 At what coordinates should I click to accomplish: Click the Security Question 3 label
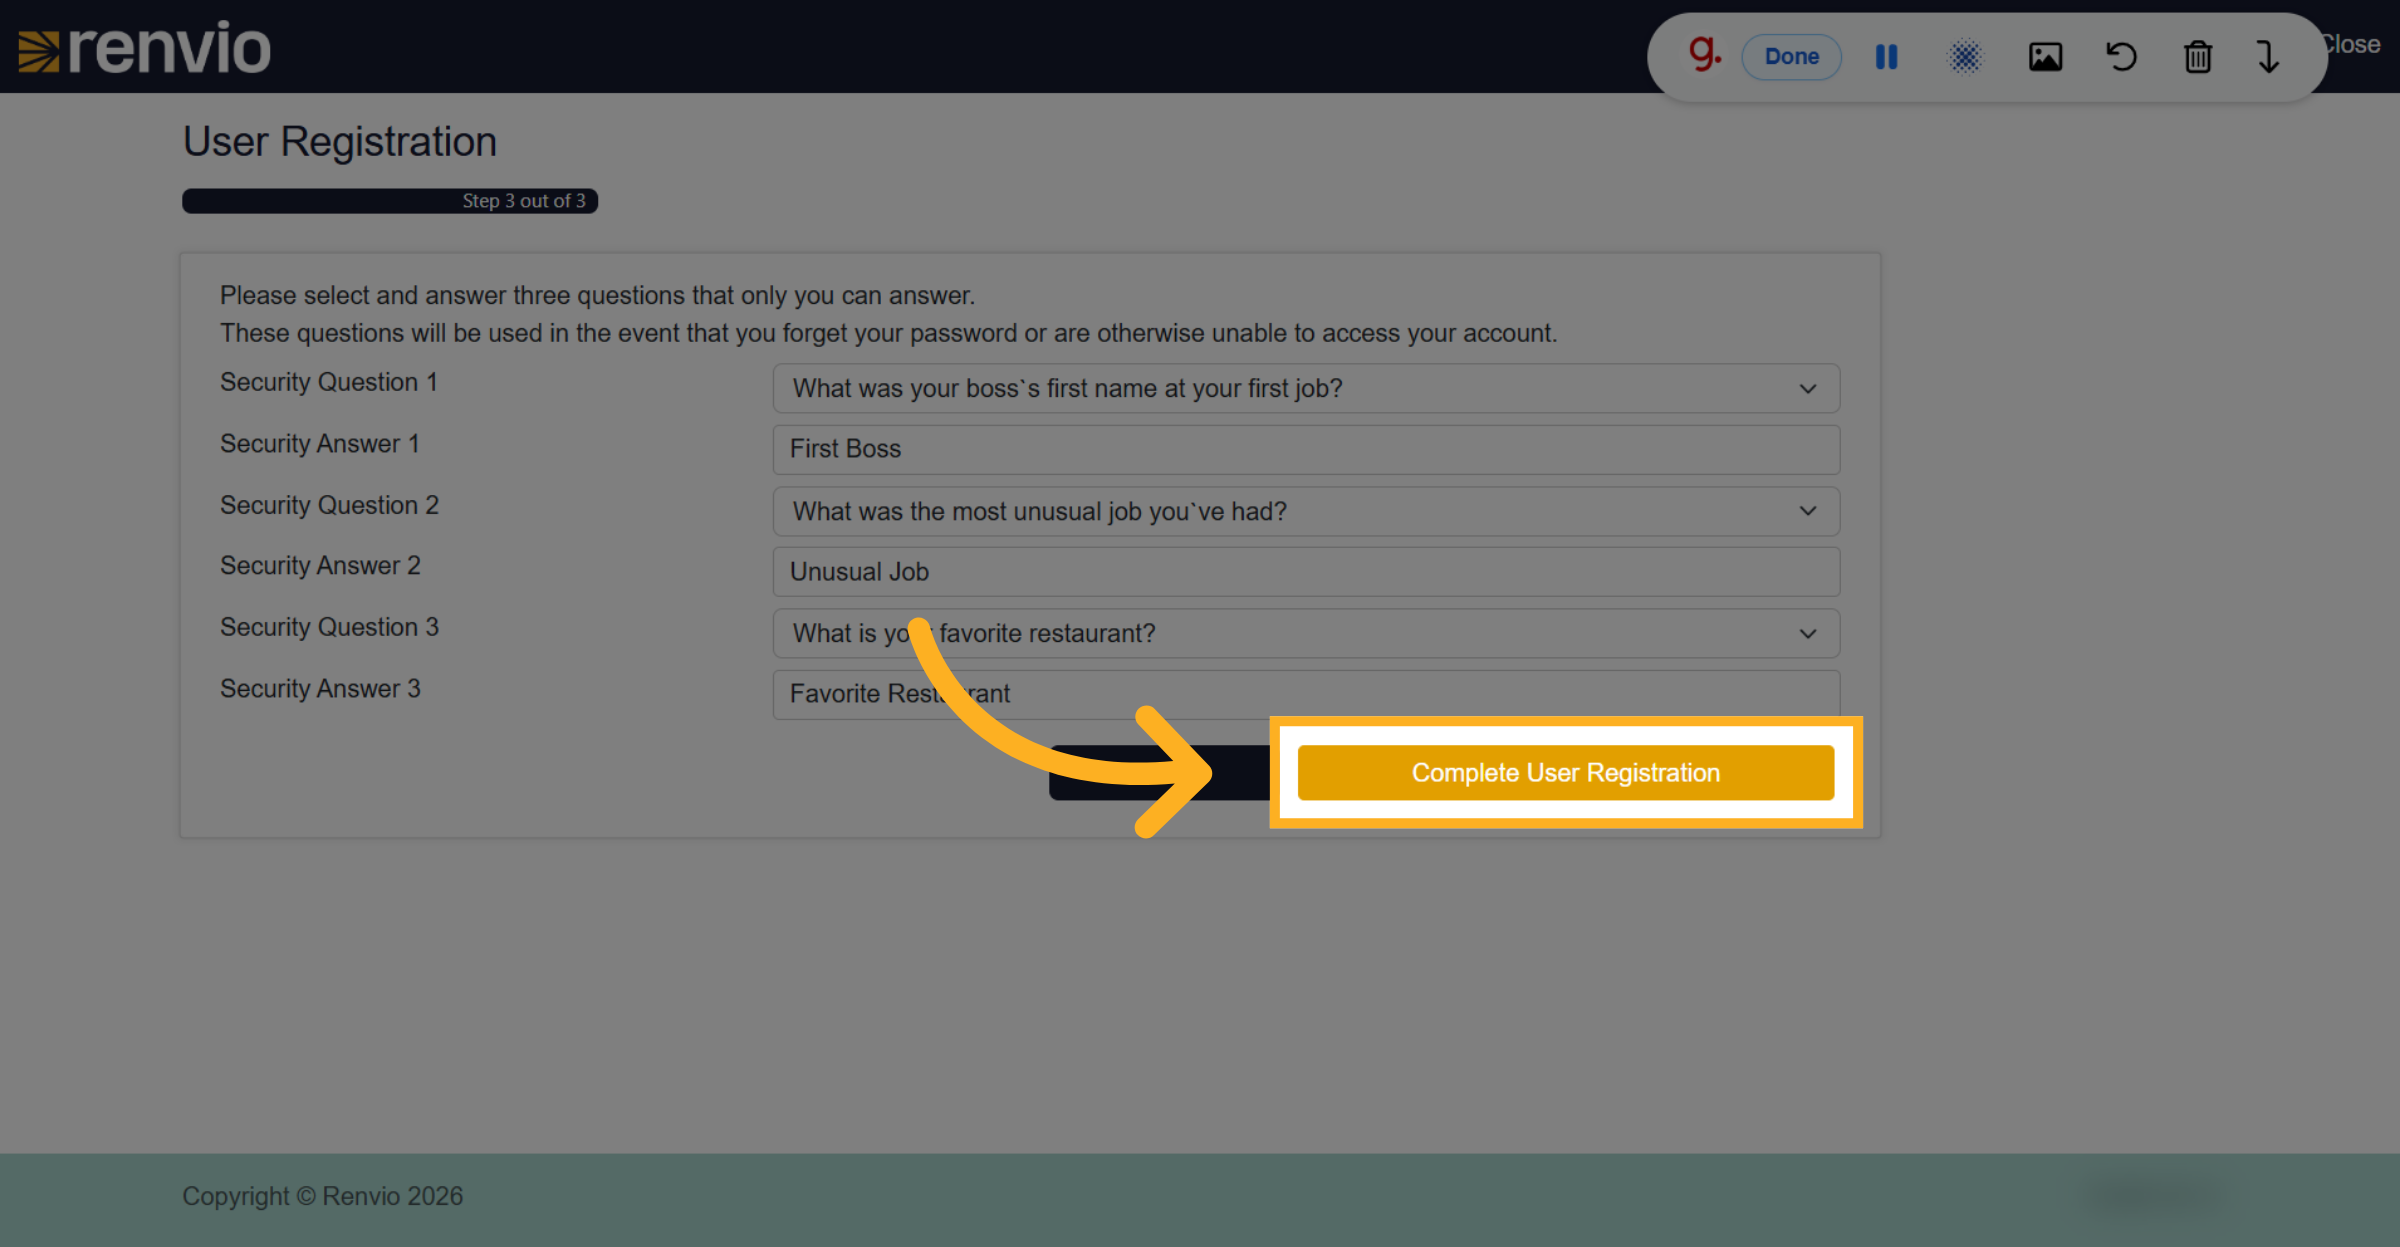pos(329,628)
